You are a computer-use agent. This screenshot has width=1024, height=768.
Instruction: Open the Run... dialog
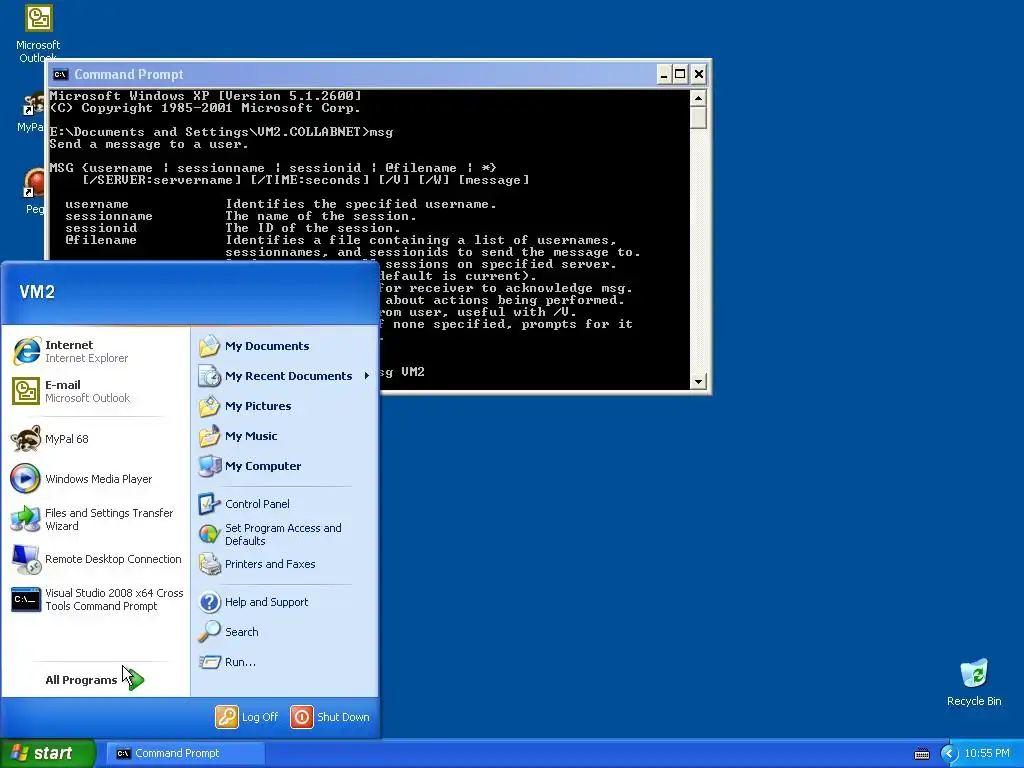[x=285, y=662]
